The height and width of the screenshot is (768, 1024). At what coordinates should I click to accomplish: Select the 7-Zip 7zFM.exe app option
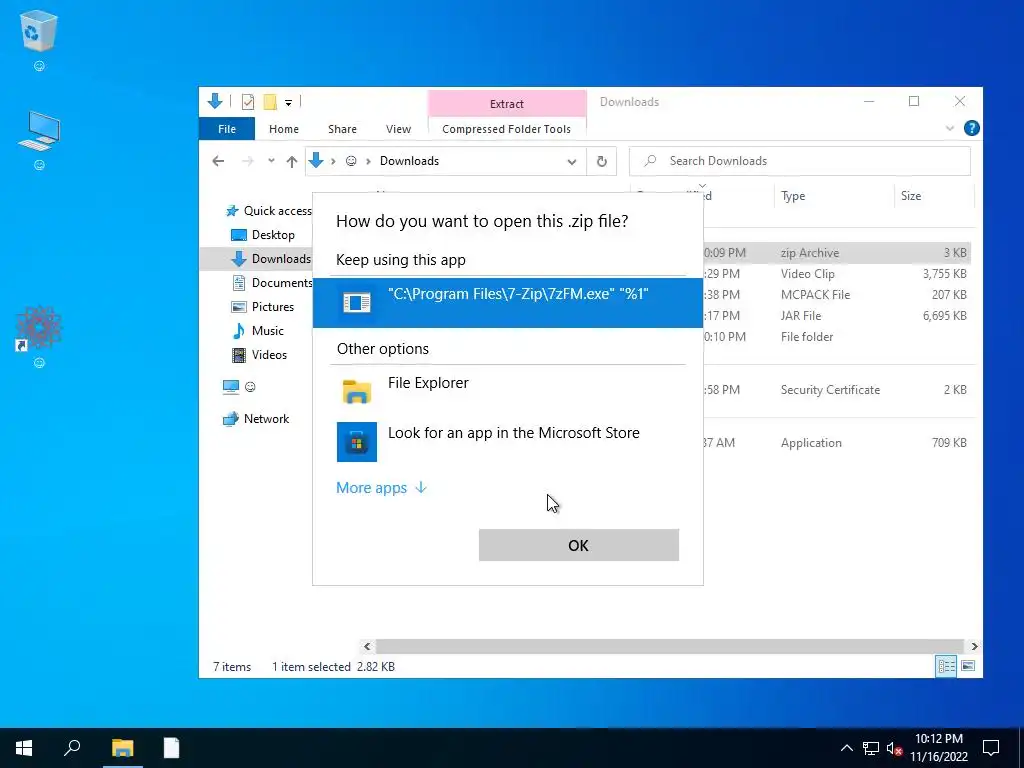click(x=507, y=302)
